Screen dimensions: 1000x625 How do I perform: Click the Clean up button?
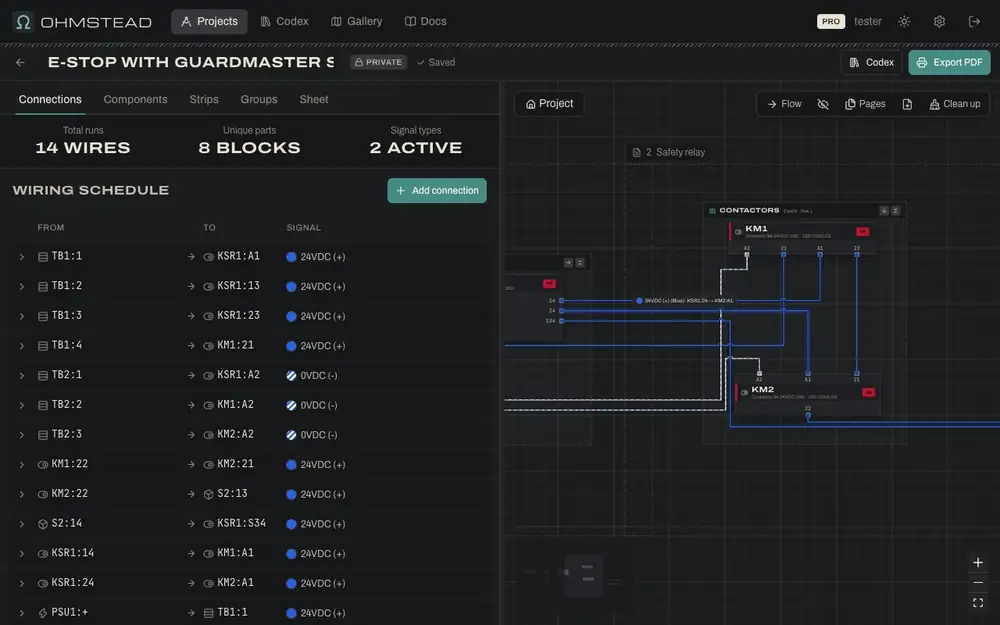coord(955,104)
